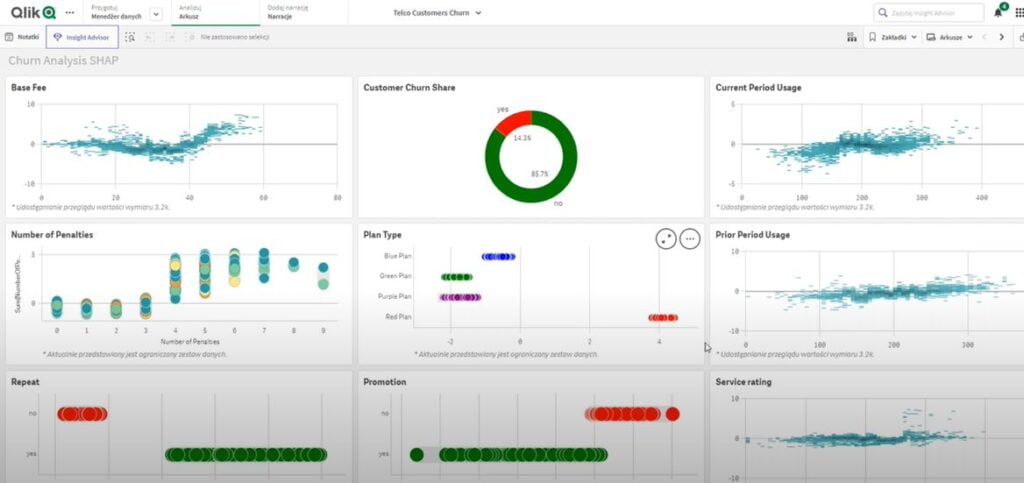Expand the Zakładki bookmarks dropdown
This screenshot has width=1024, height=483.
(x=892, y=37)
